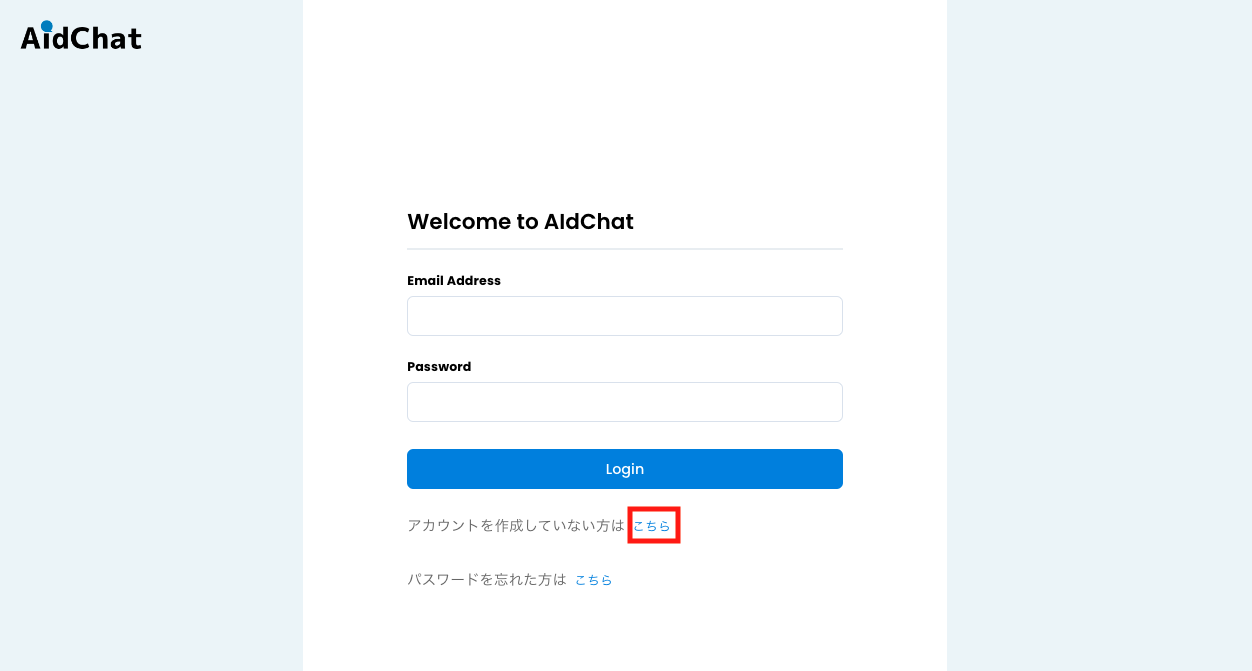Click the パスワードを忘れた方は text

(486, 578)
